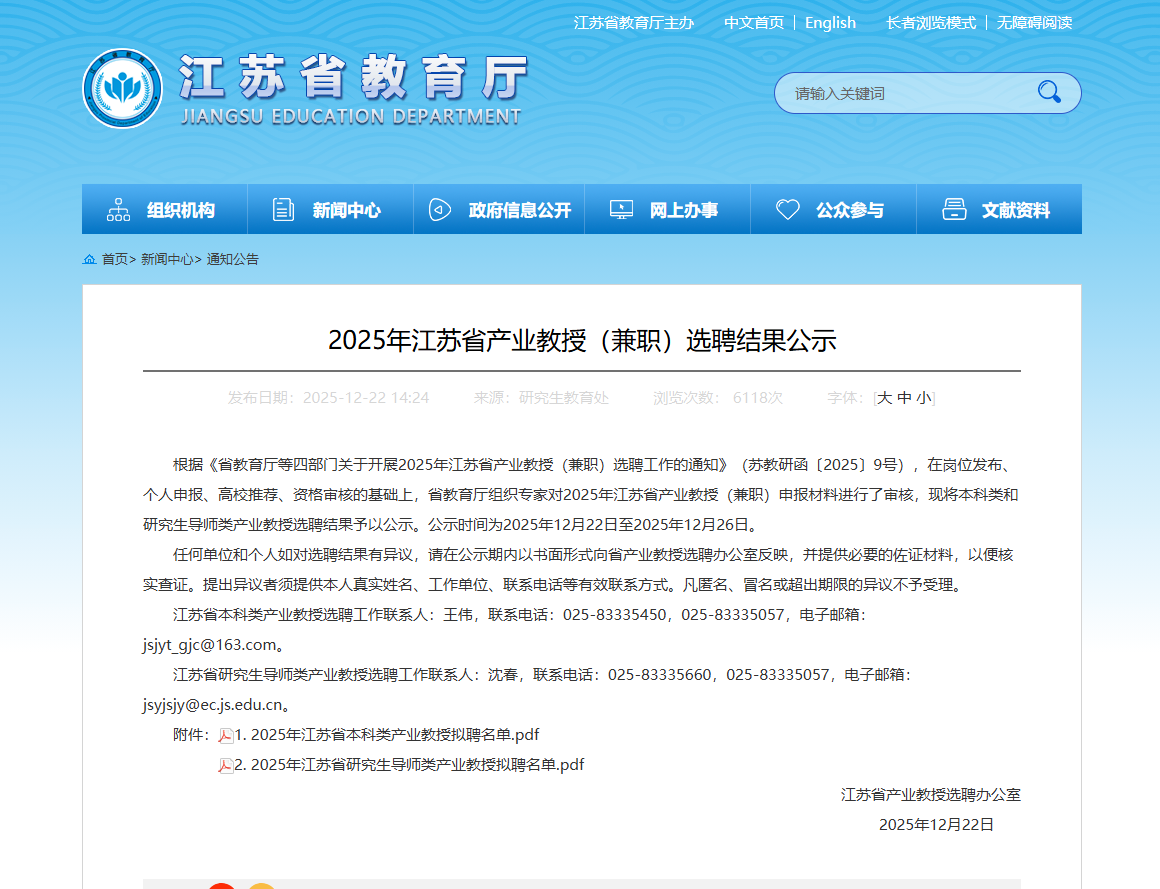Go to 通知公告 in the breadcrumb
The width and height of the screenshot is (1160, 889).
(x=233, y=259)
